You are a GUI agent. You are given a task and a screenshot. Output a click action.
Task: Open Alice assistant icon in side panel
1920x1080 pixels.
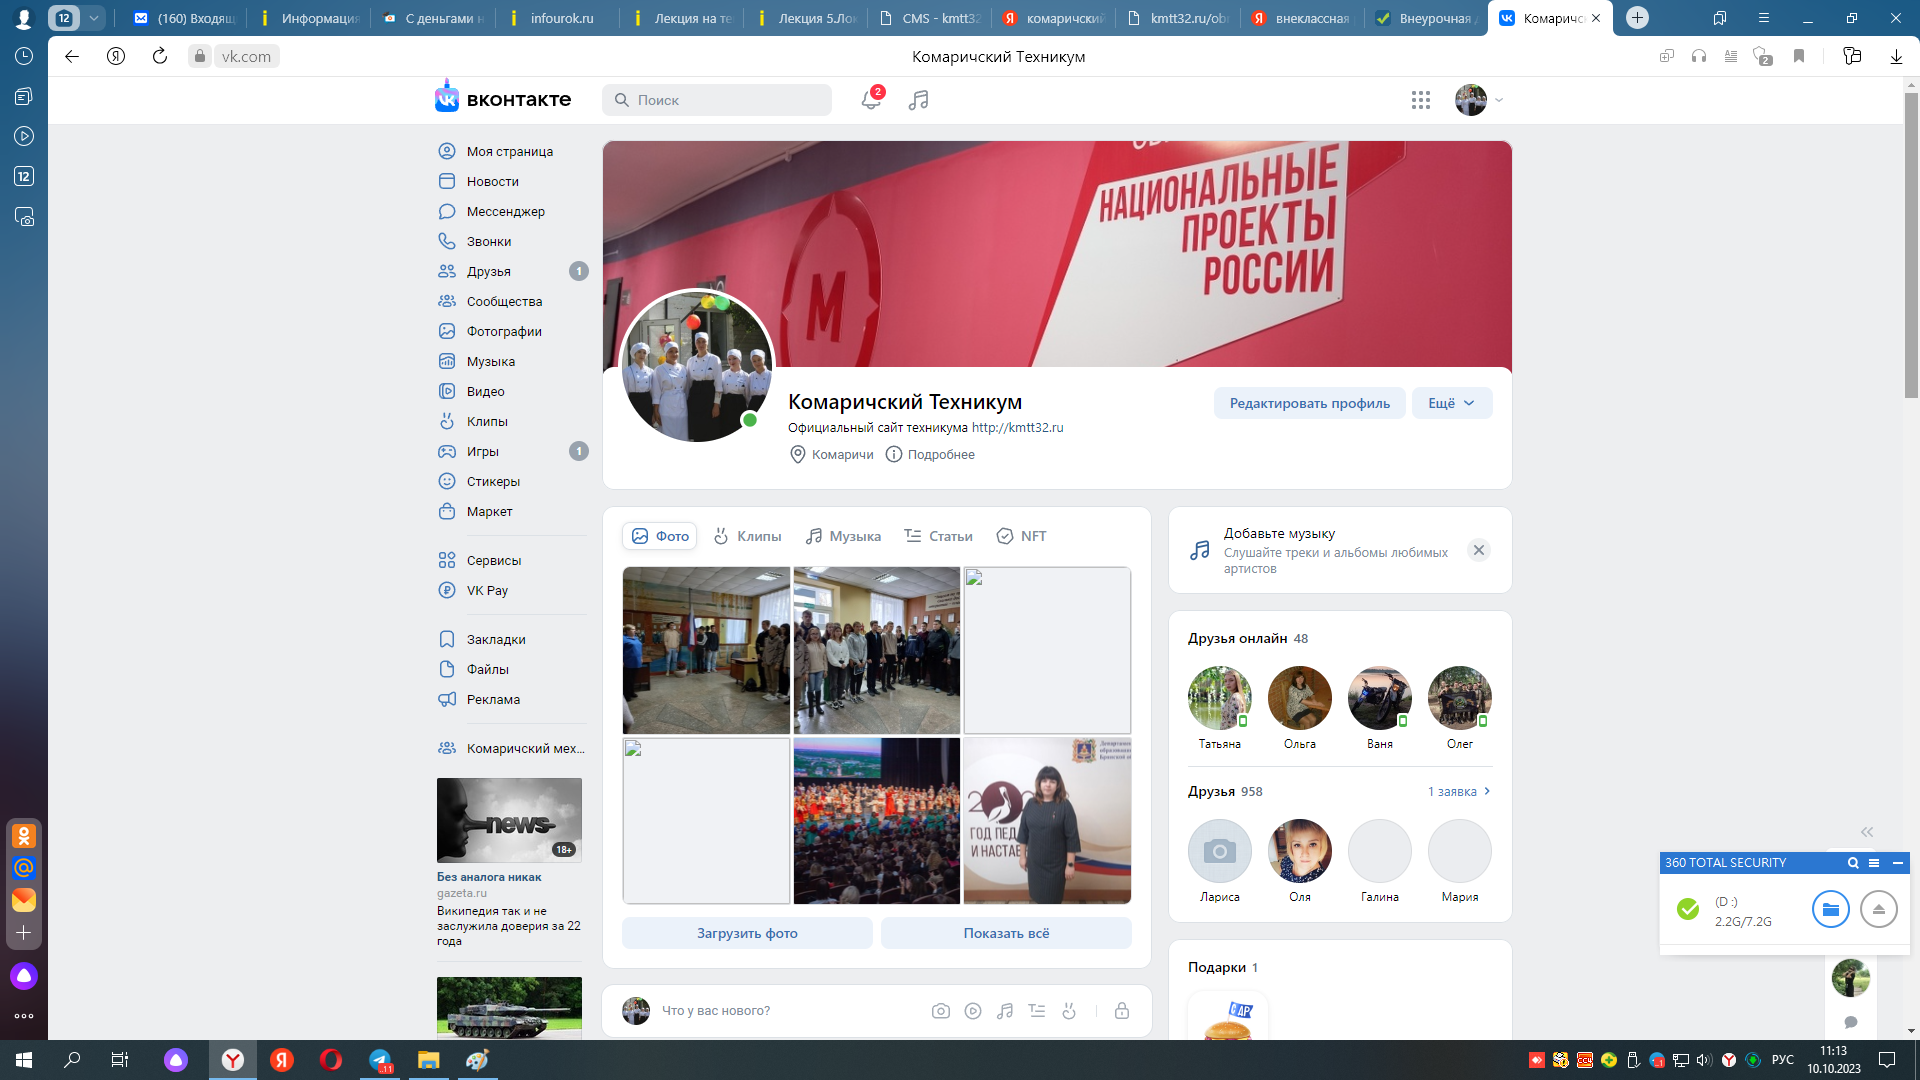[x=24, y=976]
